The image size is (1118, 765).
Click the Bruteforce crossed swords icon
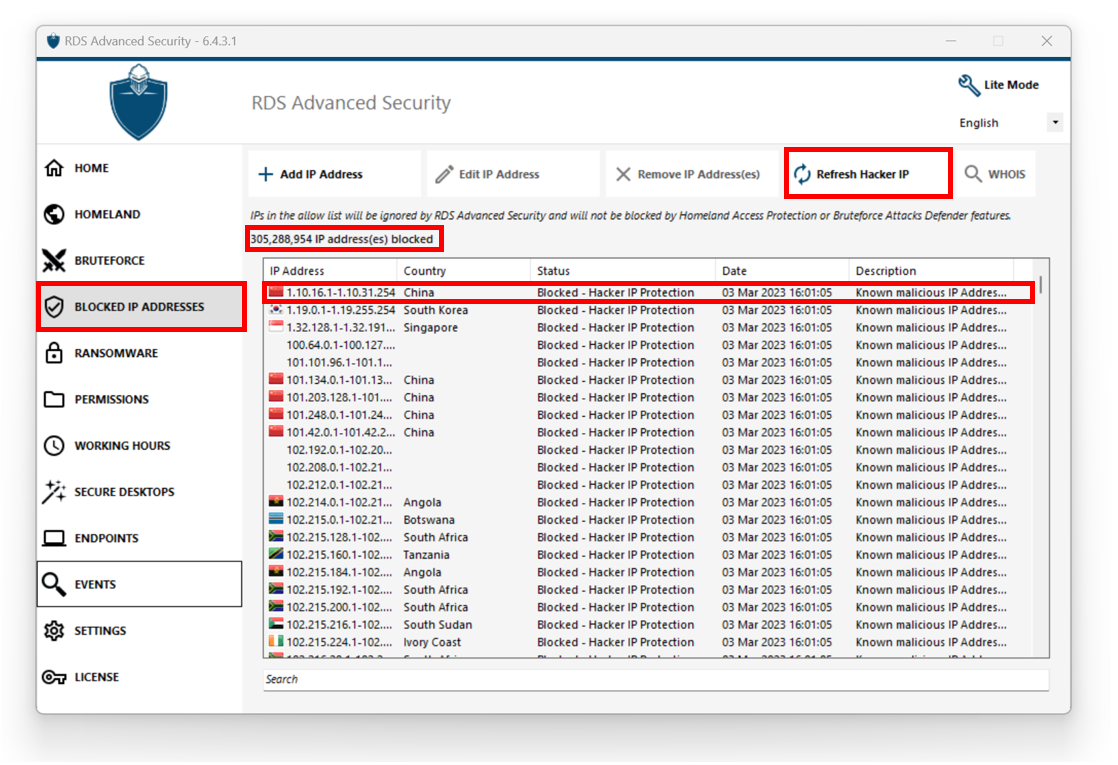(x=54, y=261)
